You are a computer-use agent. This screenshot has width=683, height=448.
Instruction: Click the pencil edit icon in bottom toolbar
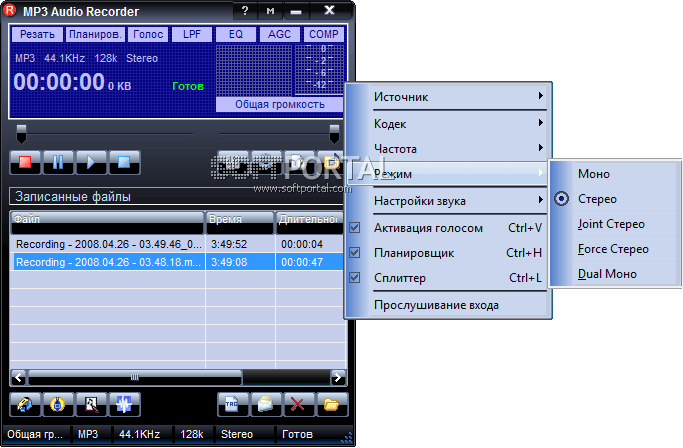pyautogui.click(x=25, y=404)
